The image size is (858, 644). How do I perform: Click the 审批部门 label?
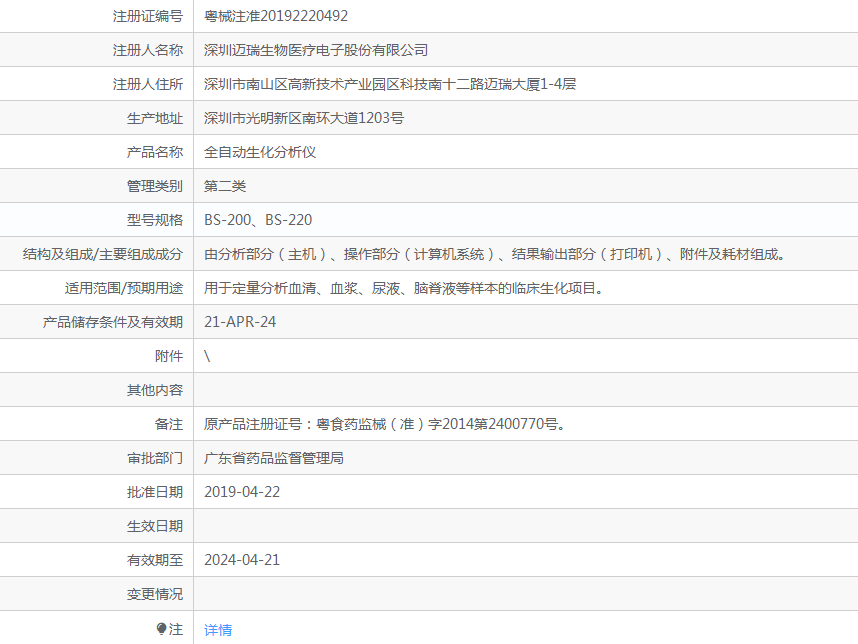coord(155,458)
